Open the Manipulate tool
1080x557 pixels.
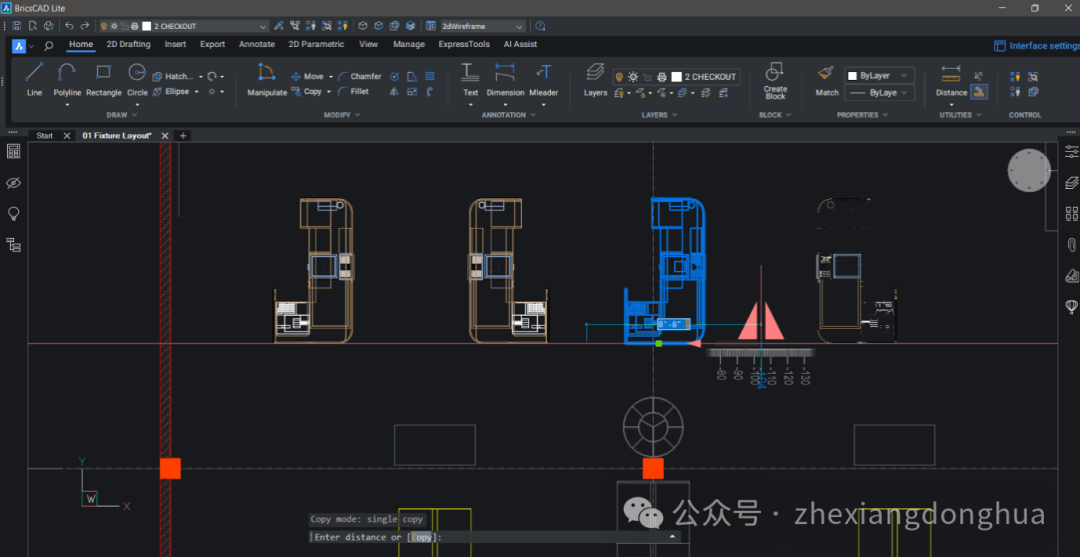[x=267, y=78]
